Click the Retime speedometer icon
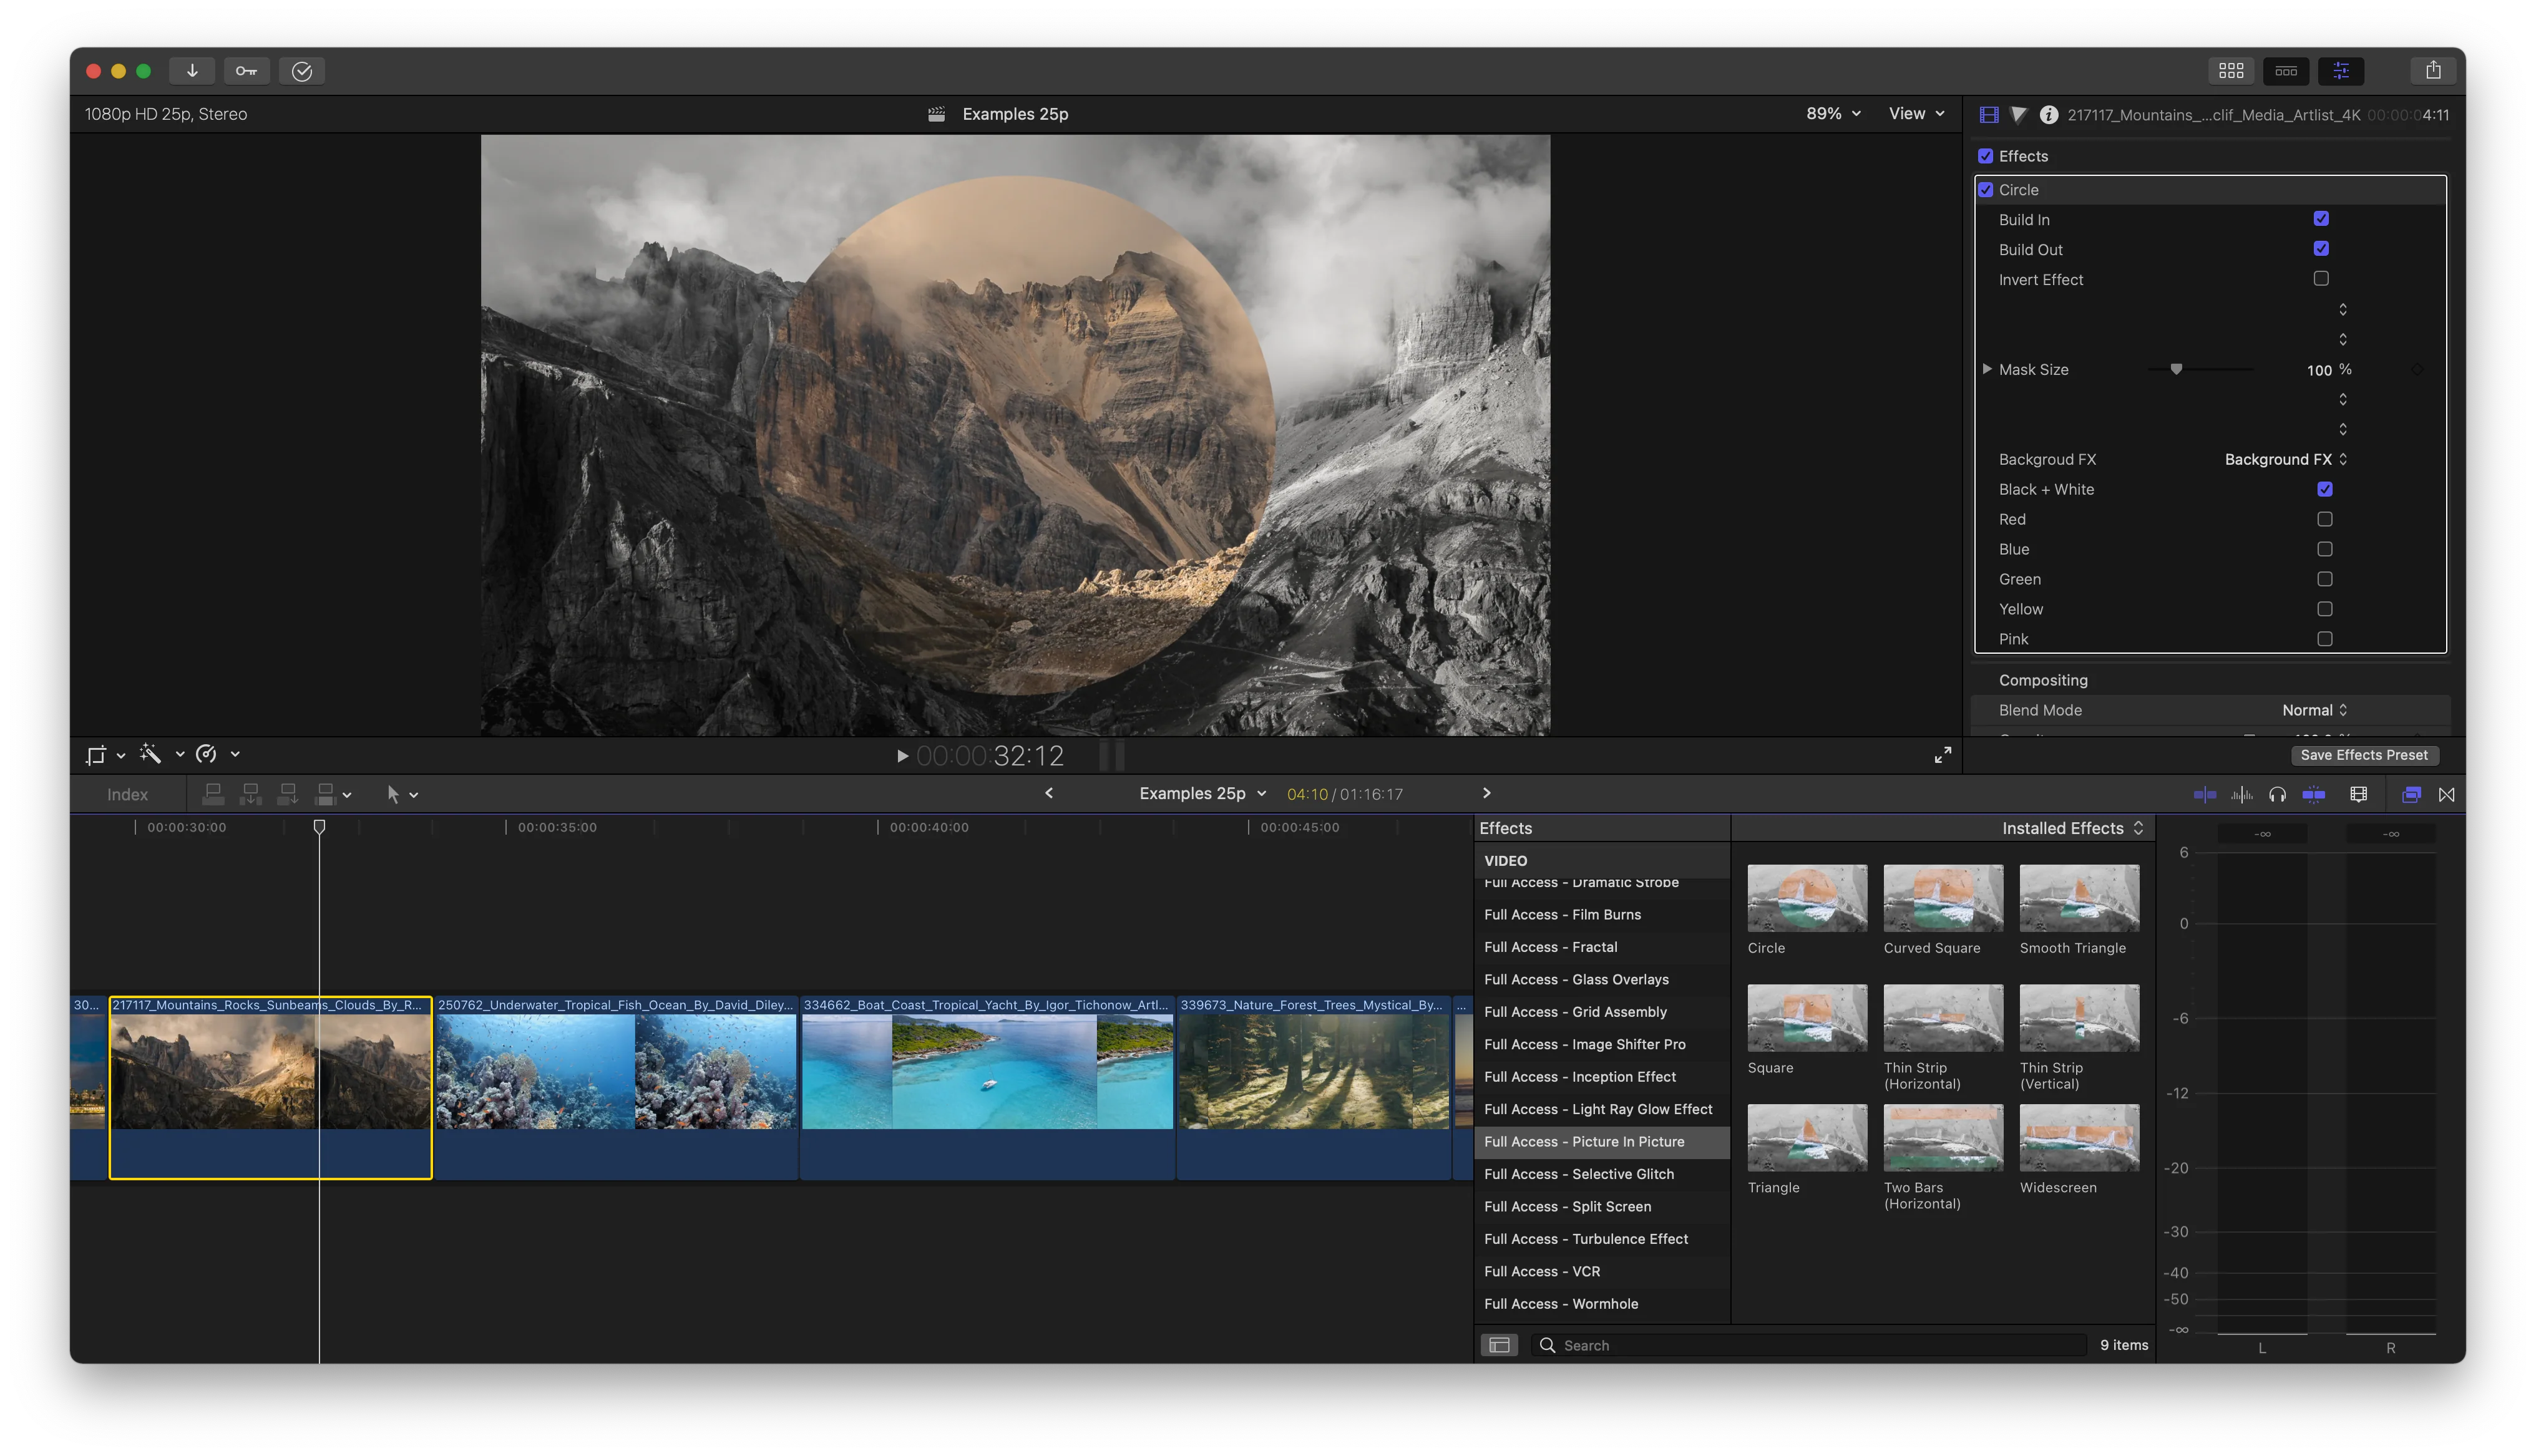Viewport: 2536px width, 1456px height. point(207,754)
